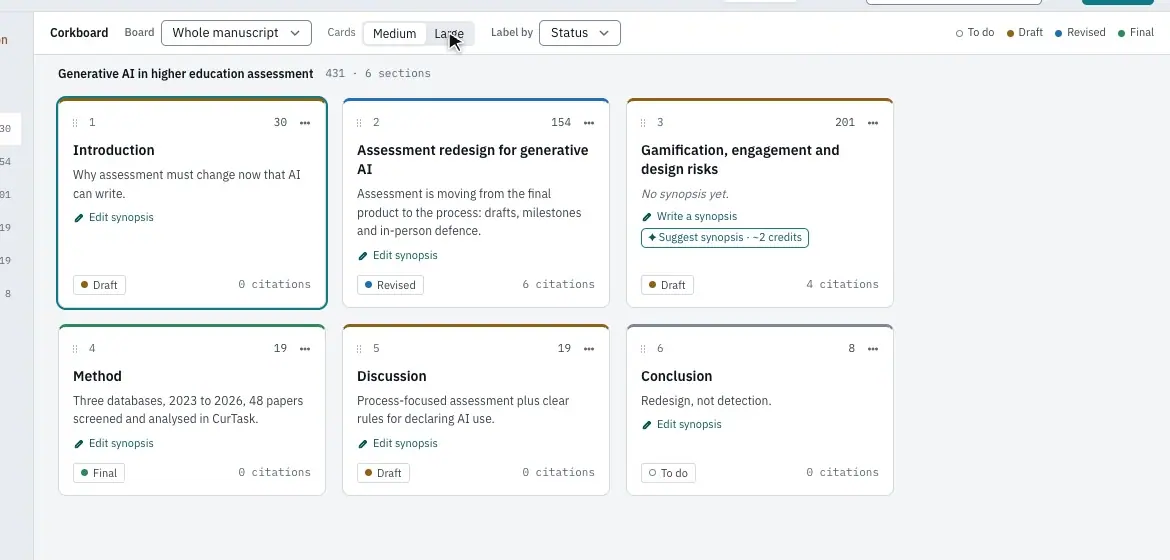
Task: Click the pencil icon on the Discussion card
Action: click(x=363, y=444)
